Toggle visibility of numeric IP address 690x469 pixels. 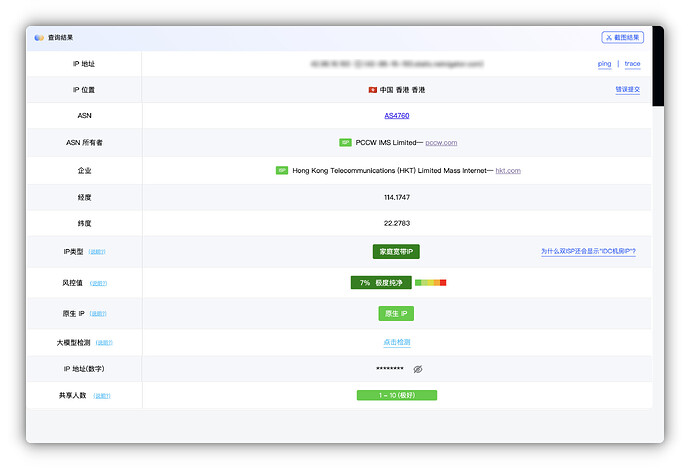(x=418, y=369)
